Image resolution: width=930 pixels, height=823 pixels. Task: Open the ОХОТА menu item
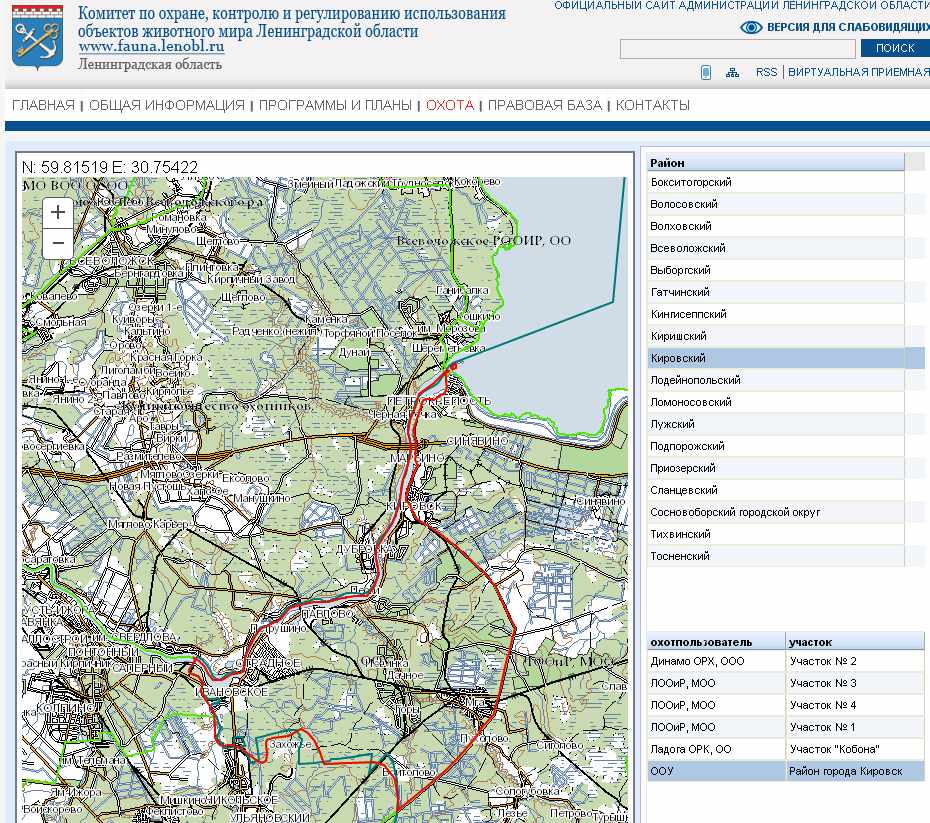[449, 105]
